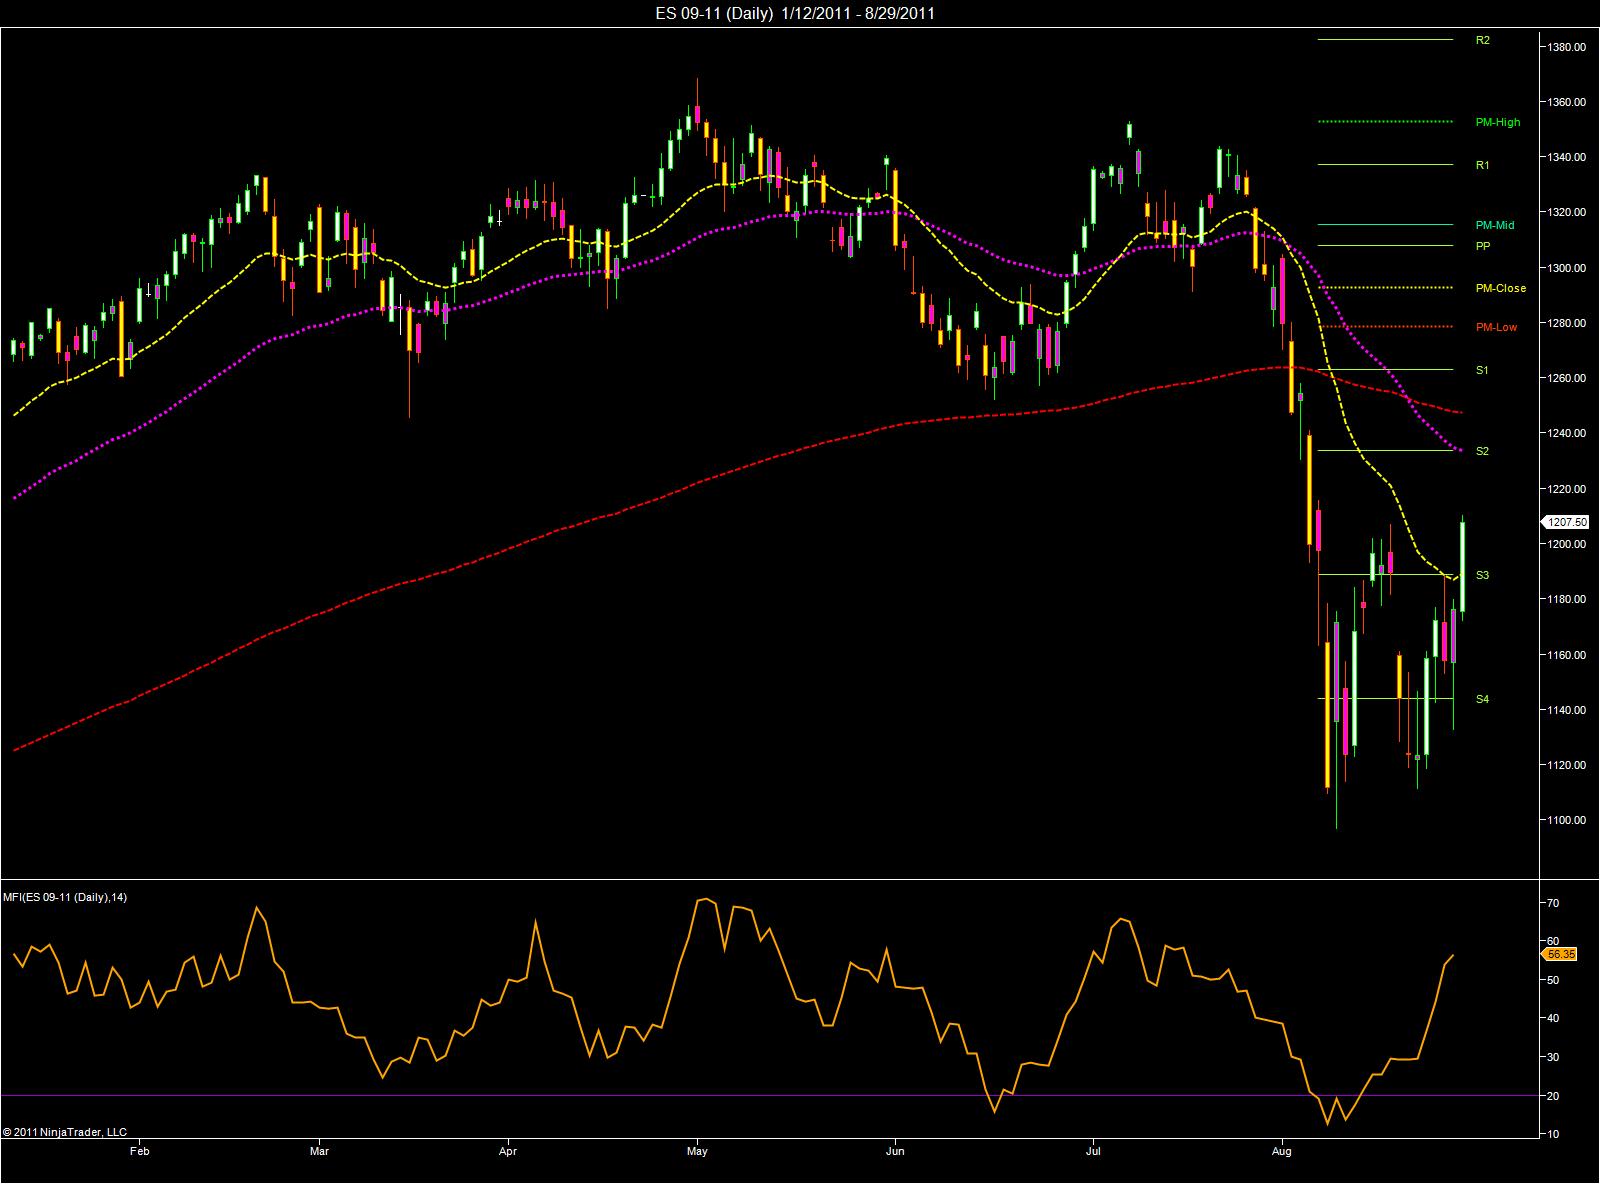Click the 1180.00 price axis label
1600x1184 pixels.
[1568, 599]
